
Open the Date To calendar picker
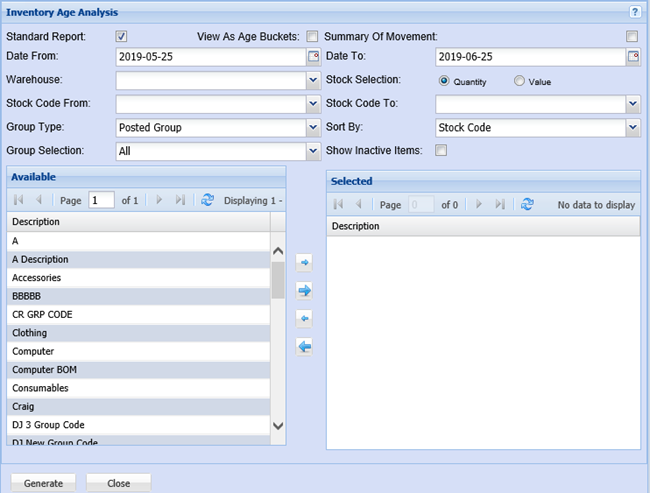pyautogui.click(x=632, y=56)
